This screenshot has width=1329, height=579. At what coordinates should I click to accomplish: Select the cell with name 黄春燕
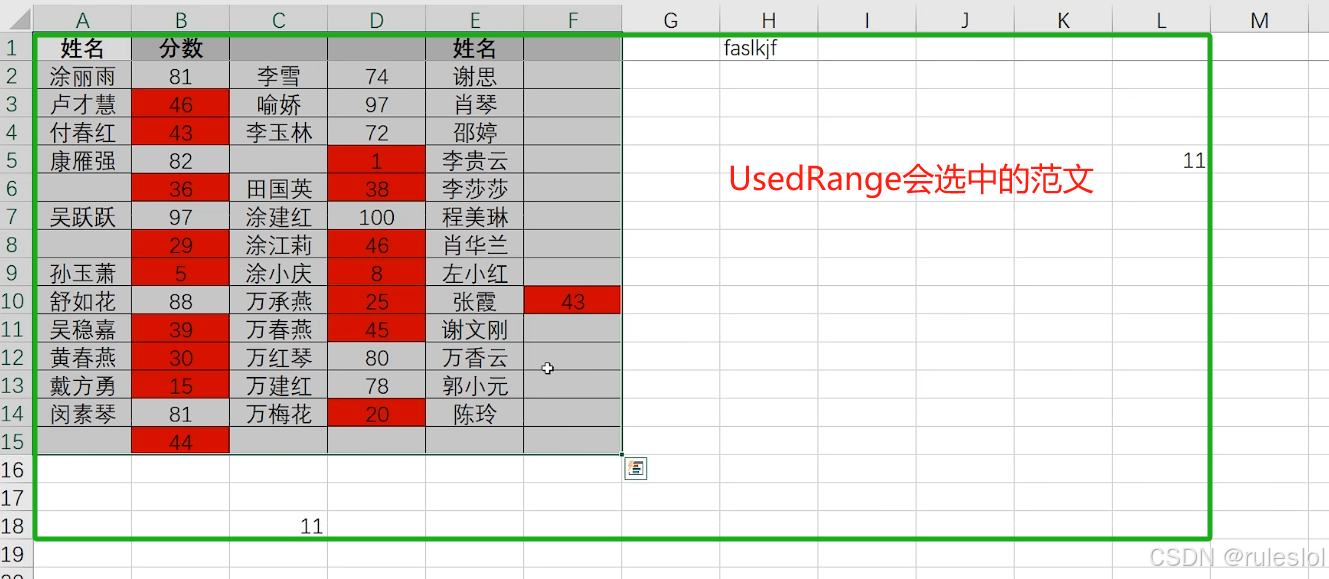[x=83, y=357]
